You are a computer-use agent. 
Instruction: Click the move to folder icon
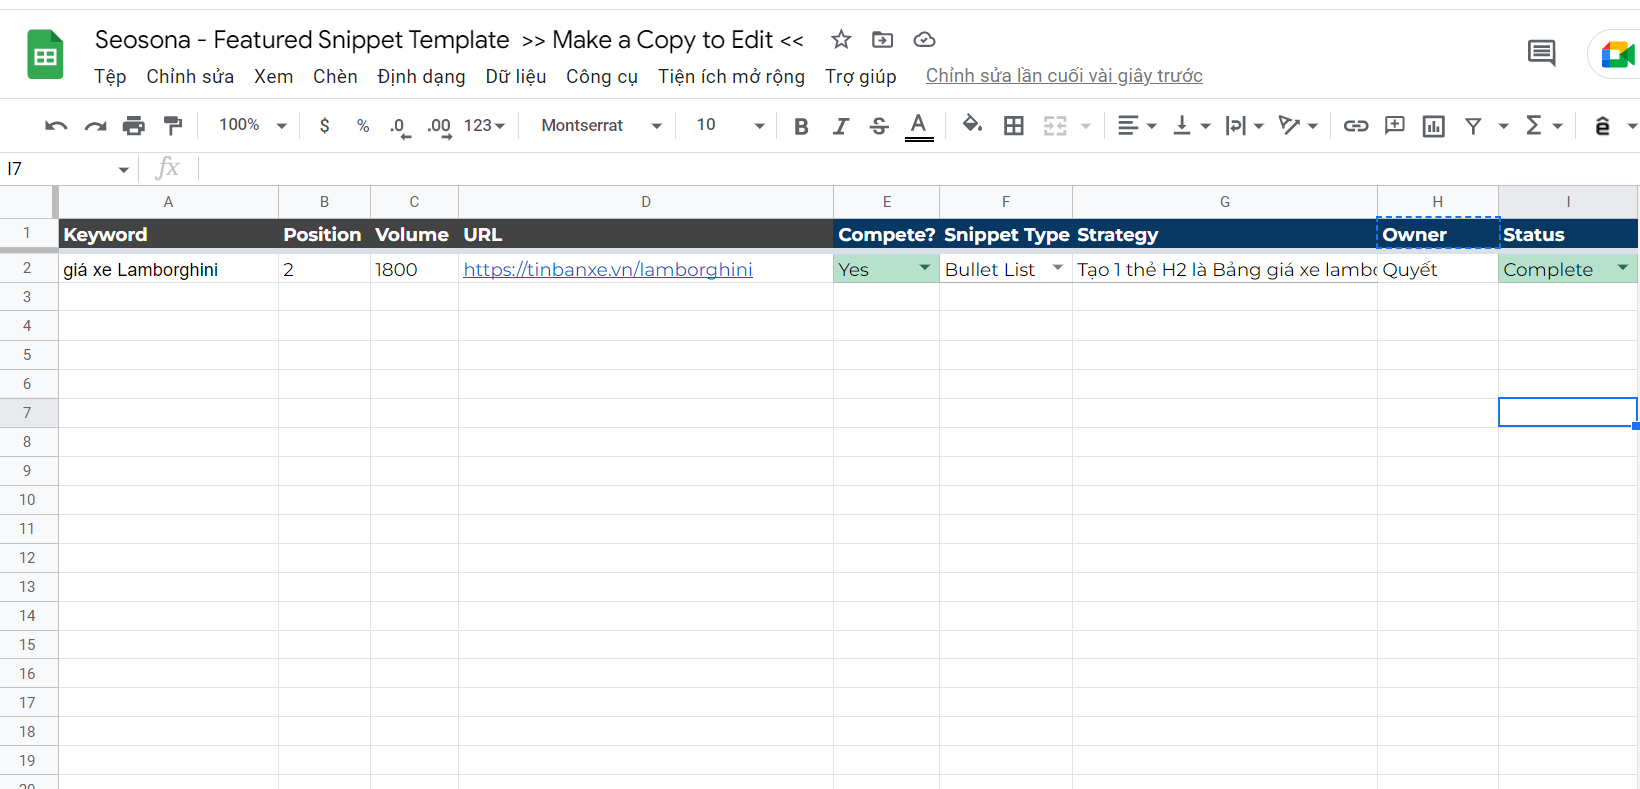[883, 39]
